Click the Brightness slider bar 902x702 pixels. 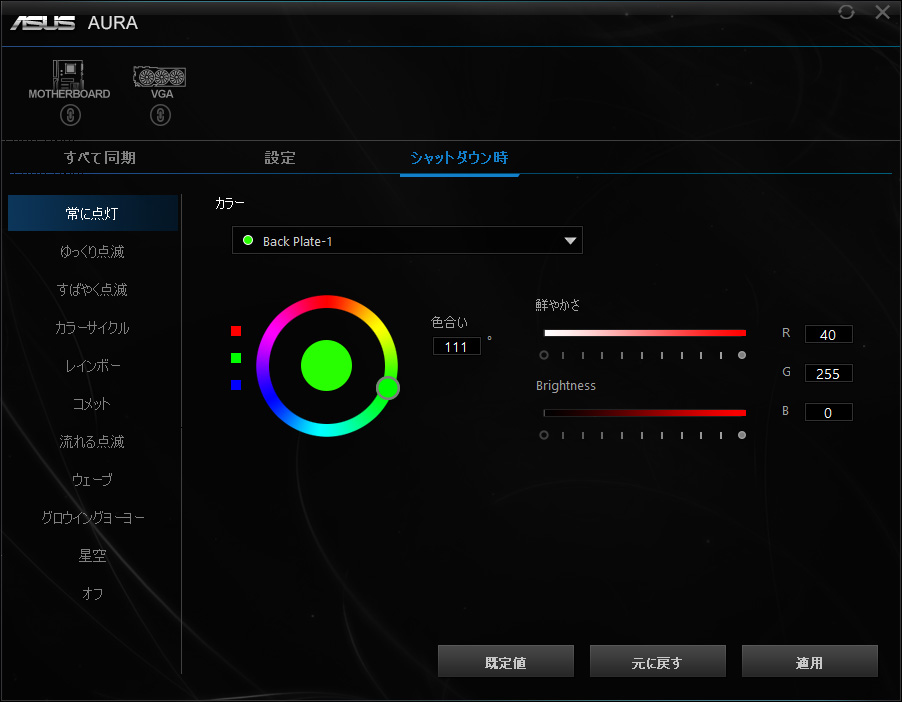tap(645, 413)
